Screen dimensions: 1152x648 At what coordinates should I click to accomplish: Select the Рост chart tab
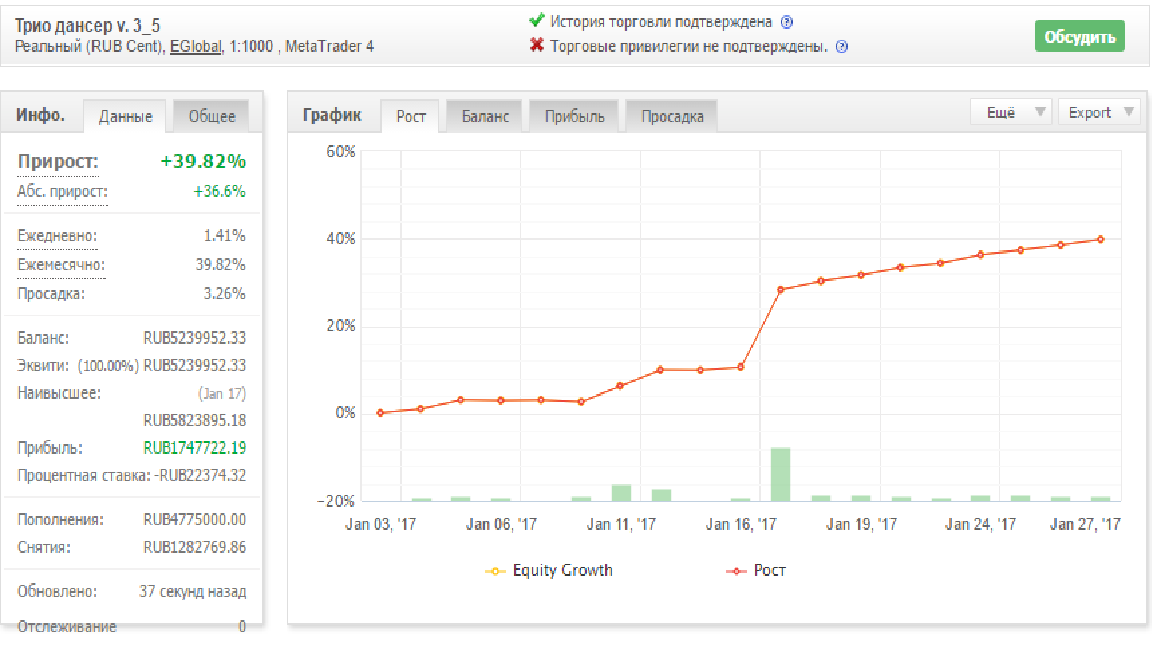(x=411, y=116)
